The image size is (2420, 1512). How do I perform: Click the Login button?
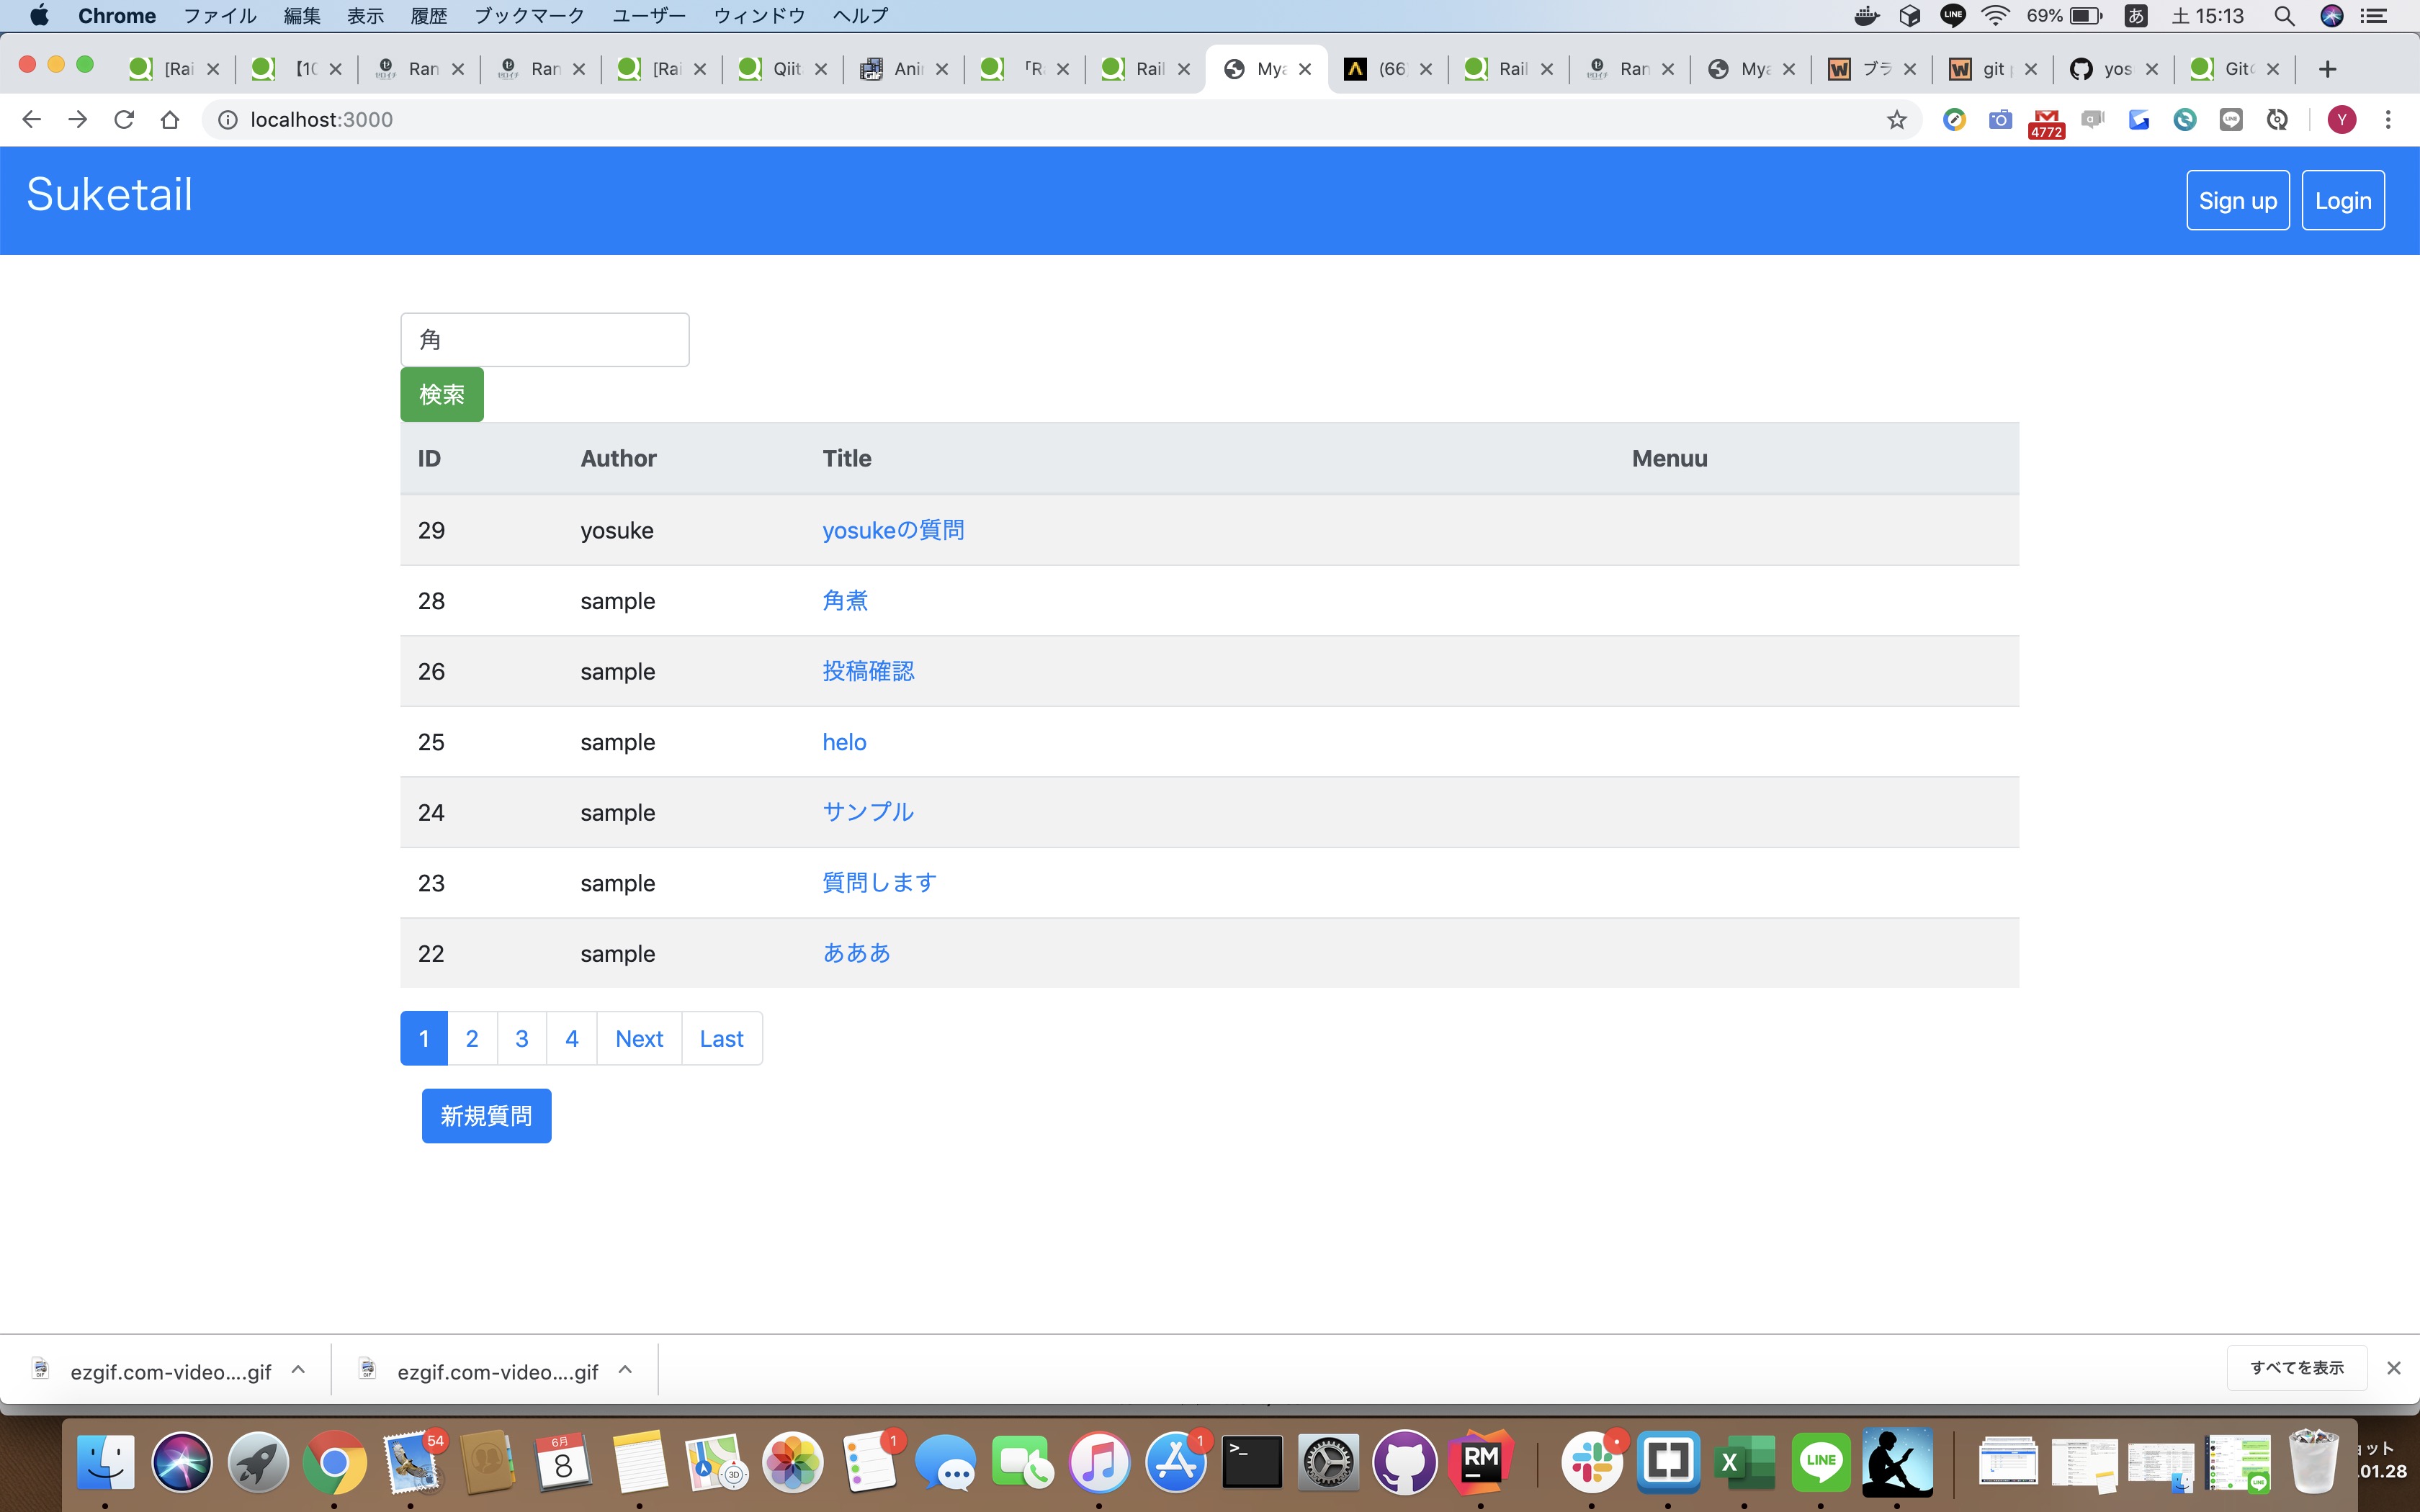tap(2343, 200)
